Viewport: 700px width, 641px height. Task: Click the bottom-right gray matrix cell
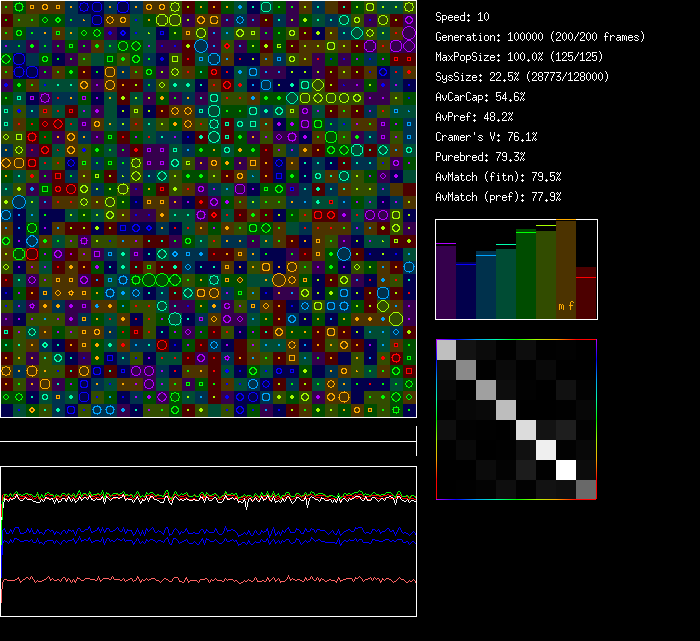[586, 489]
